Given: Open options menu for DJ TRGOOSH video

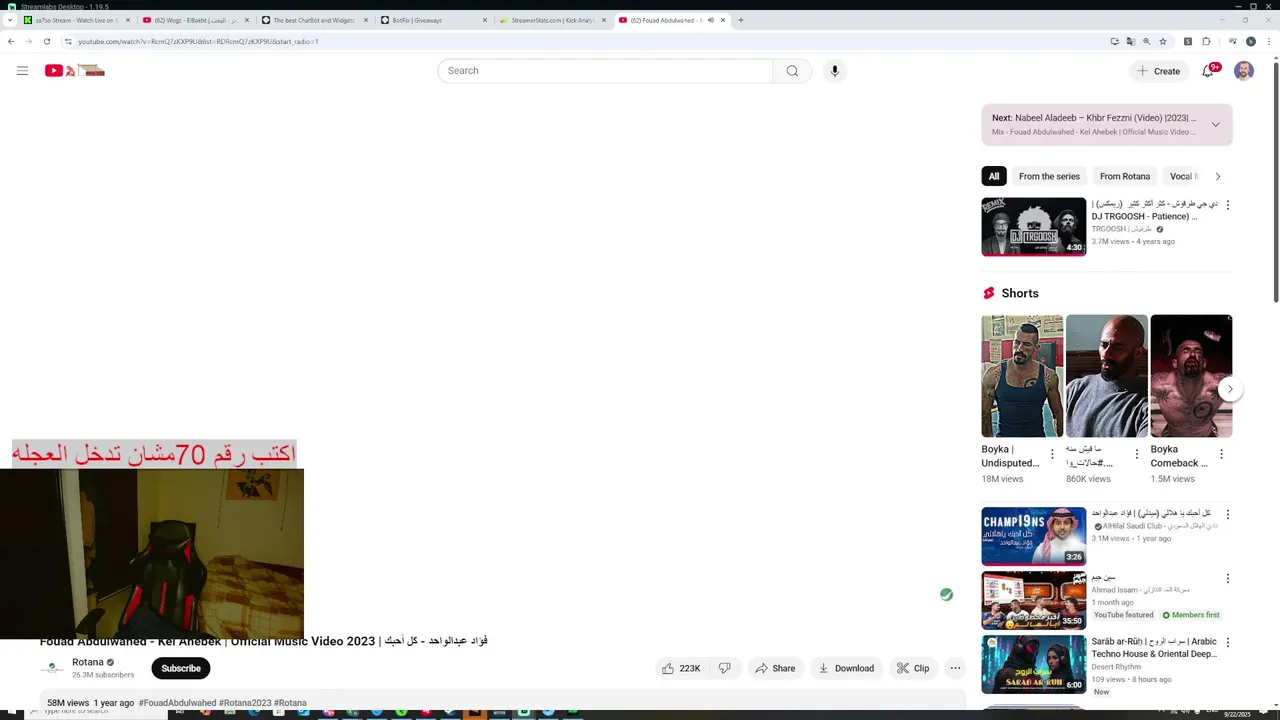Looking at the screenshot, I should point(1228,205).
